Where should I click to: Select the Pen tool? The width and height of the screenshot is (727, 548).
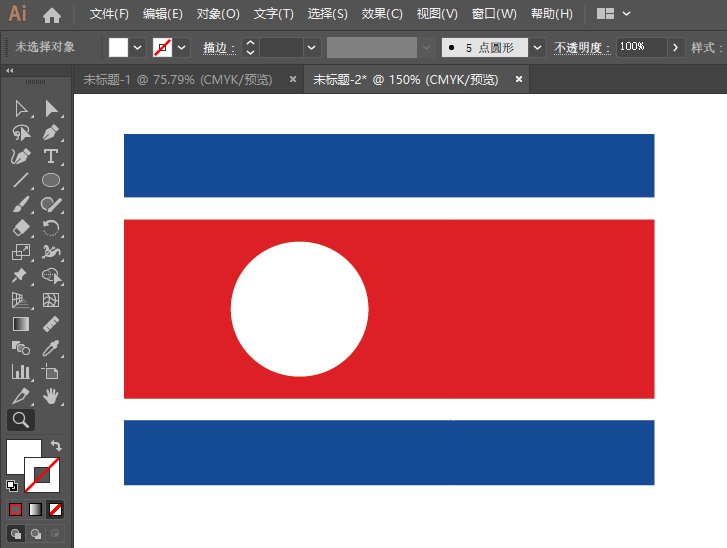click(x=51, y=133)
